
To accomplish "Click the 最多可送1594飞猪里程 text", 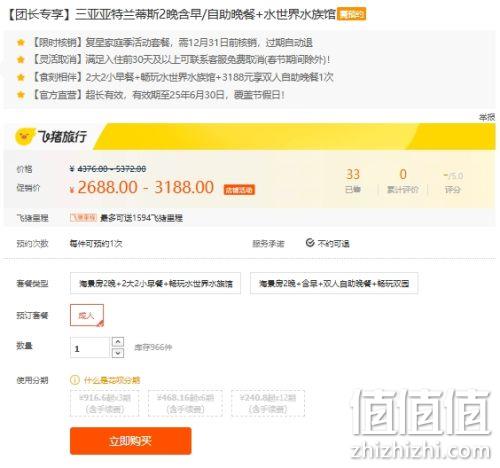I will pyautogui.click(x=141, y=218).
